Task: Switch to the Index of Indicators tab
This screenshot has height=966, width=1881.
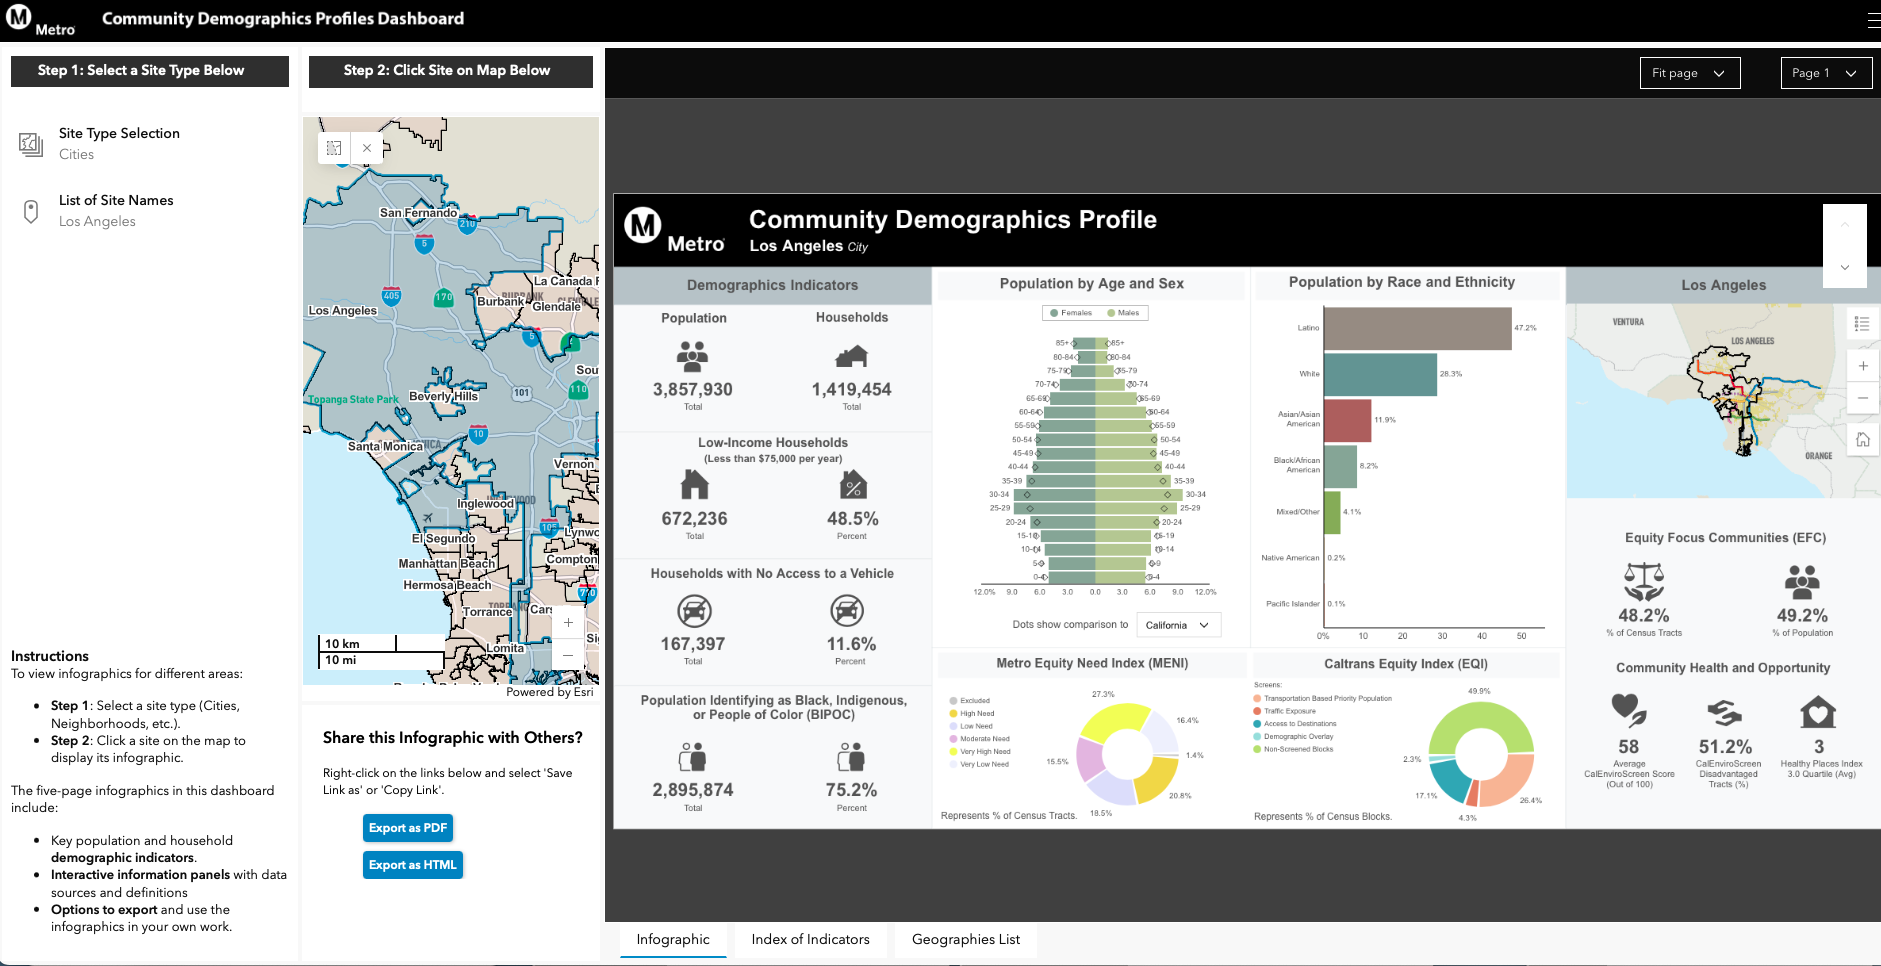Action: [x=811, y=939]
